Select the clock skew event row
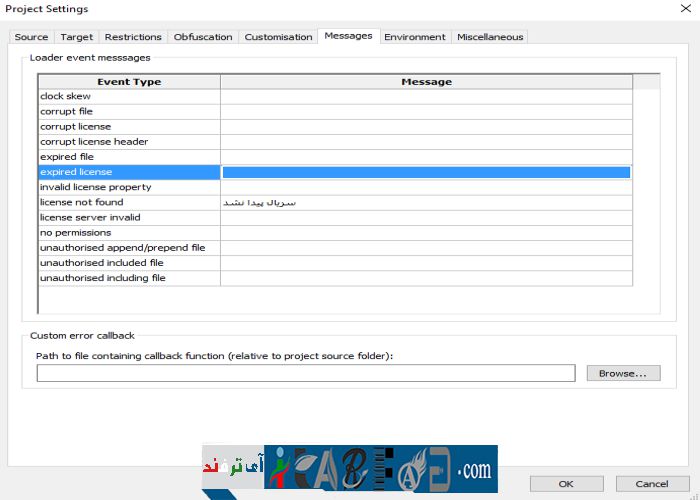The height and width of the screenshot is (500, 700). coord(128,97)
